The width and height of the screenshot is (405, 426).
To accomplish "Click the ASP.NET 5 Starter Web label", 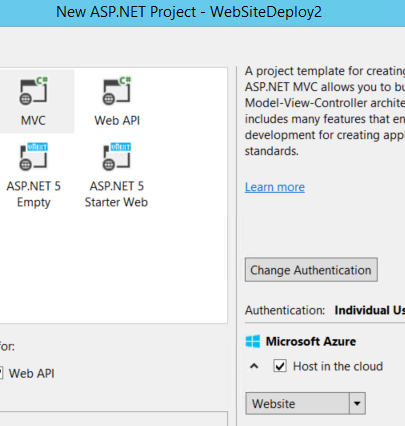I will (x=116, y=194).
